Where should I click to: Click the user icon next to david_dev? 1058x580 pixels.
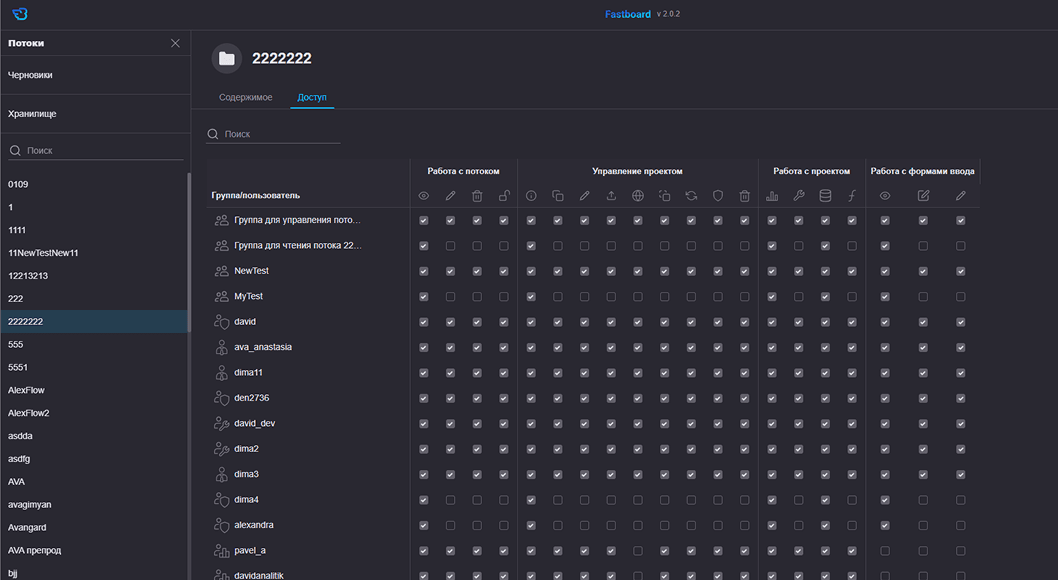pos(221,424)
